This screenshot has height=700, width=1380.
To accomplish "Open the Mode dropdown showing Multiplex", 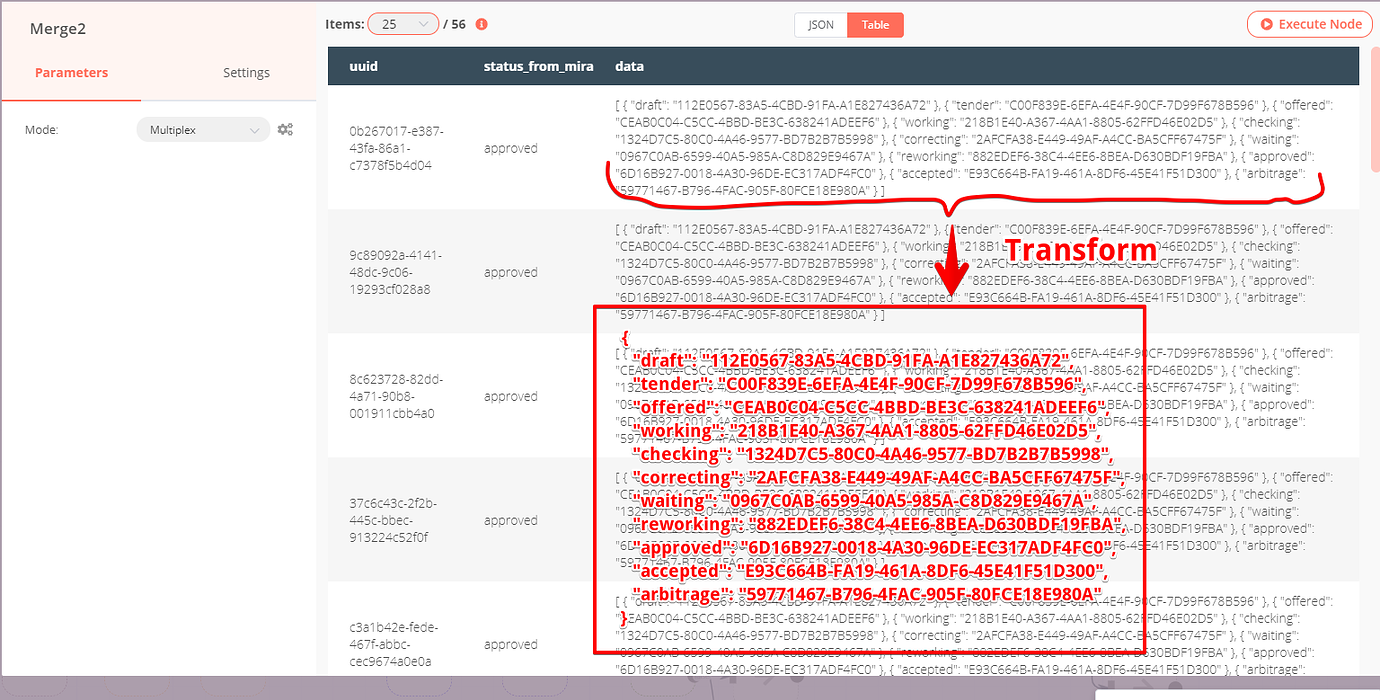I will coord(203,129).
